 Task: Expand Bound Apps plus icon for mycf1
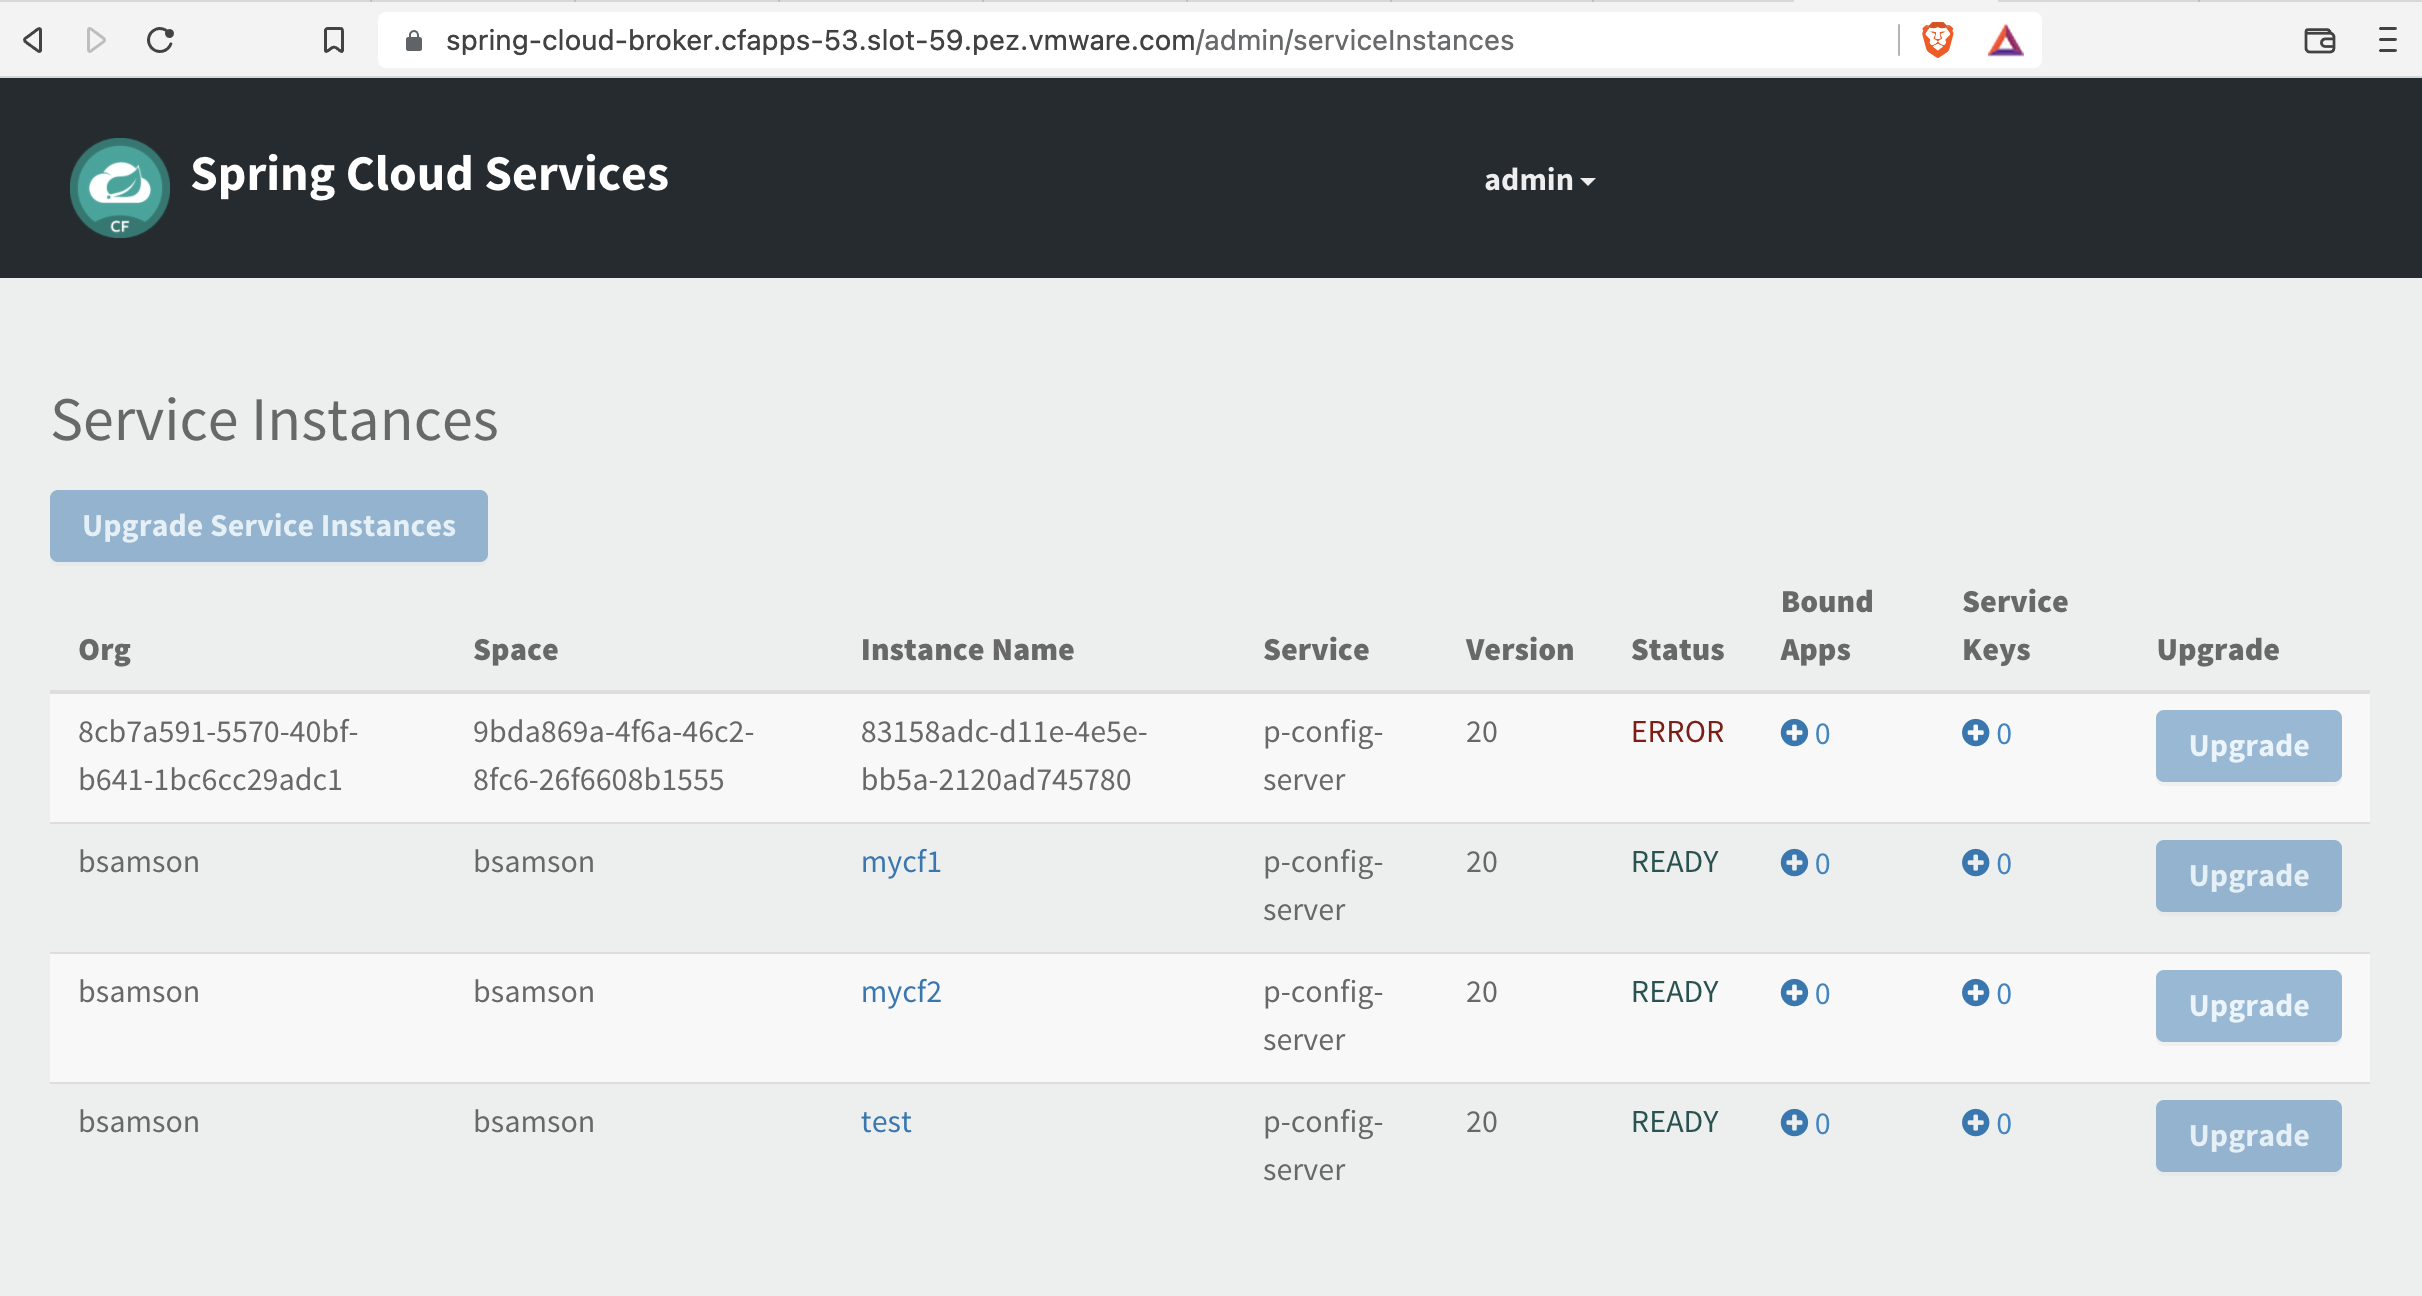(1794, 862)
